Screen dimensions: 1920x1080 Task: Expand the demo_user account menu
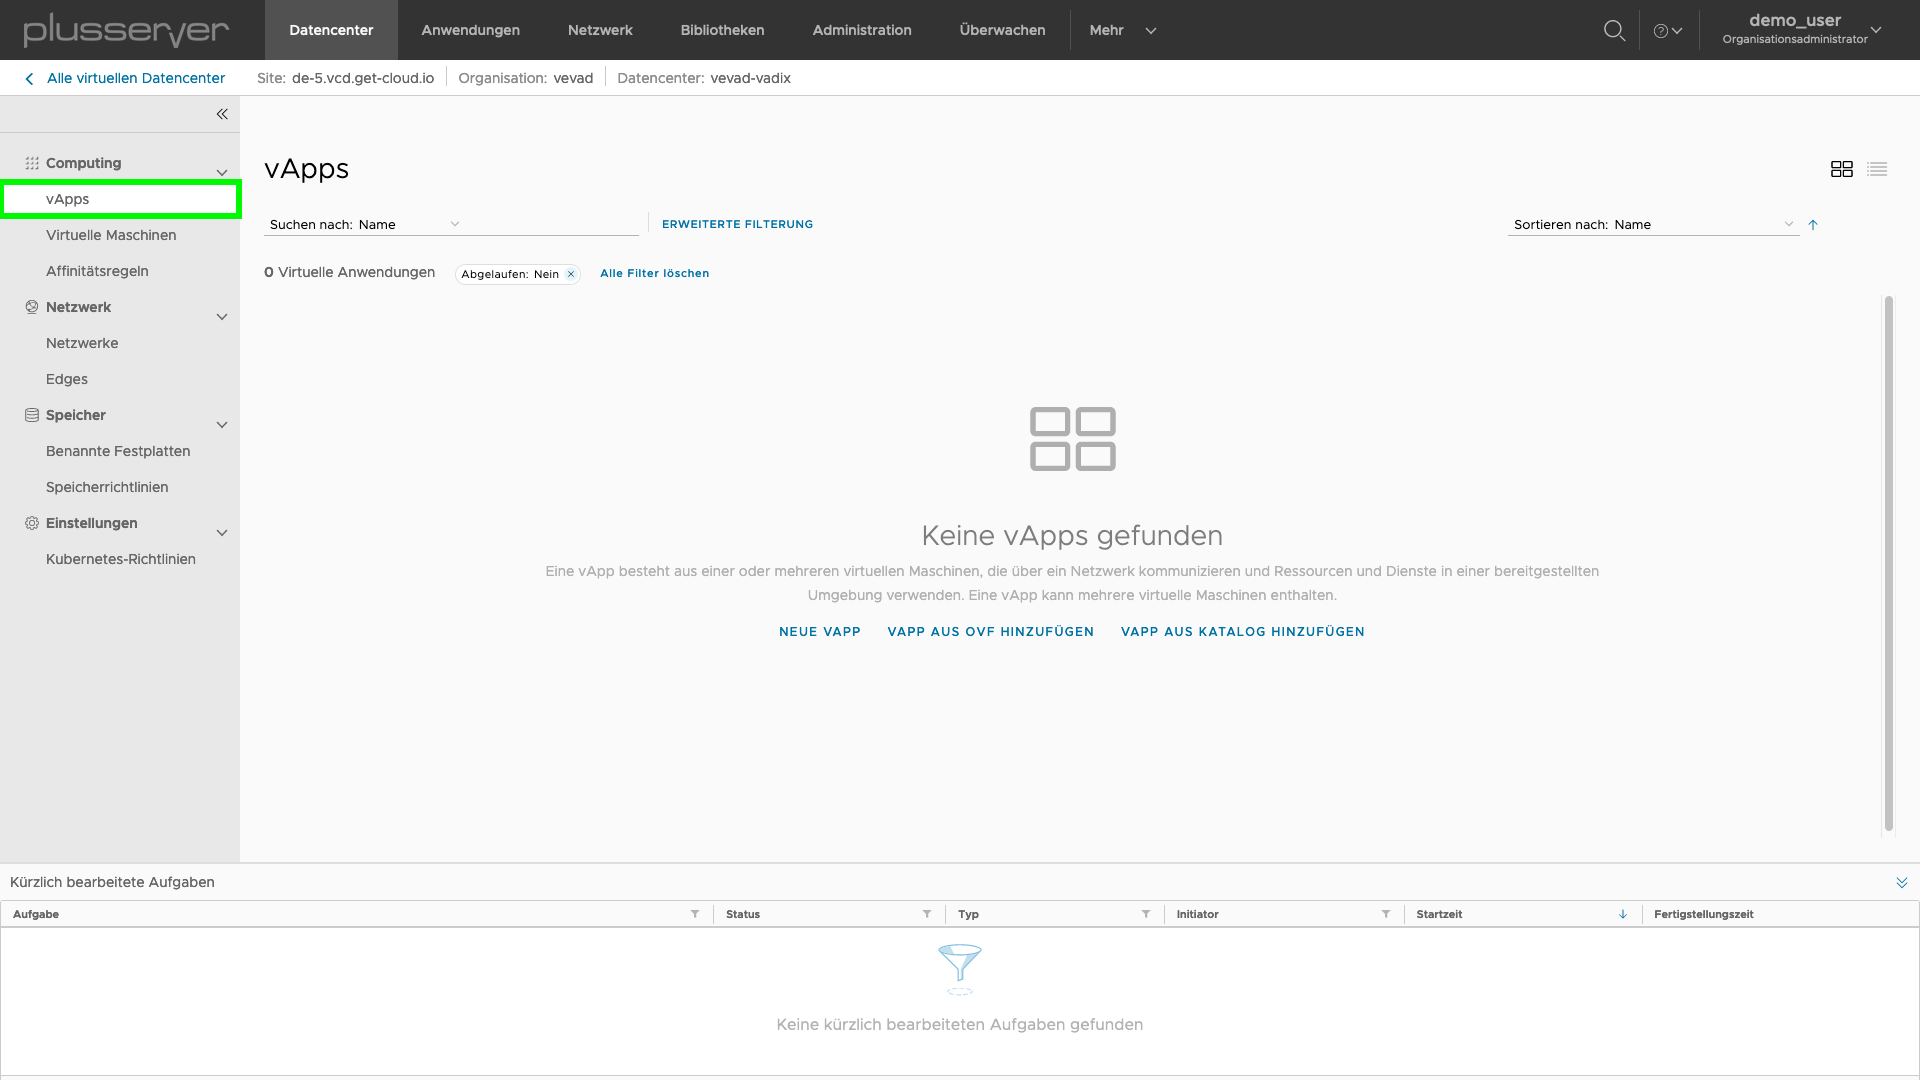[1803, 29]
